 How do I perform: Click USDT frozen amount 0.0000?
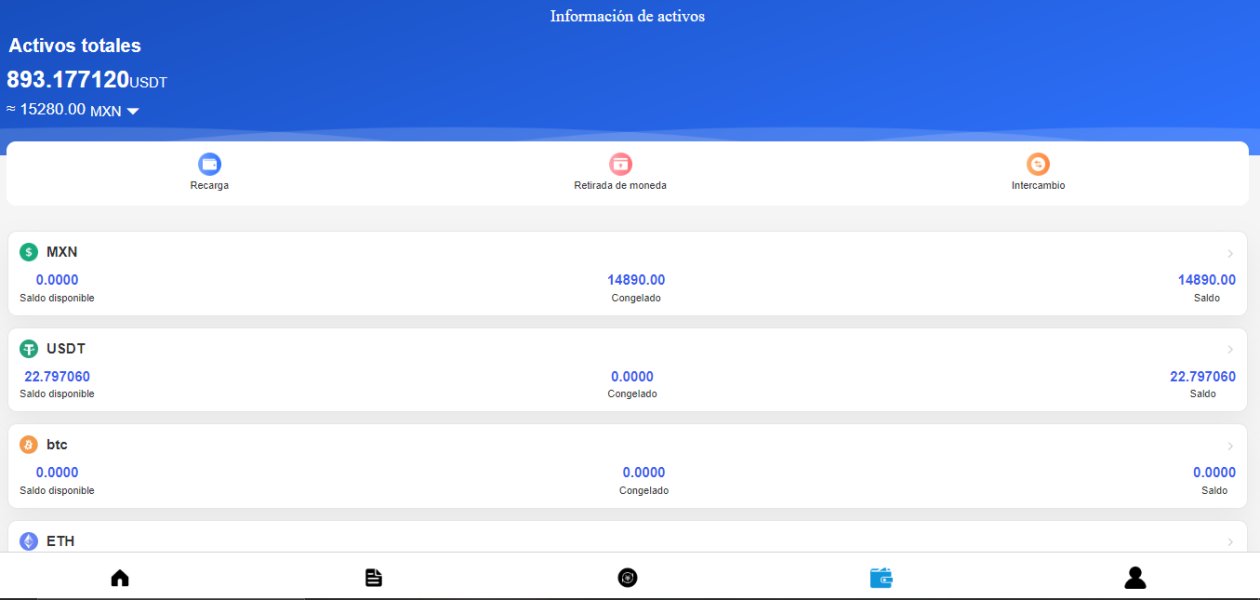tap(632, 377)
